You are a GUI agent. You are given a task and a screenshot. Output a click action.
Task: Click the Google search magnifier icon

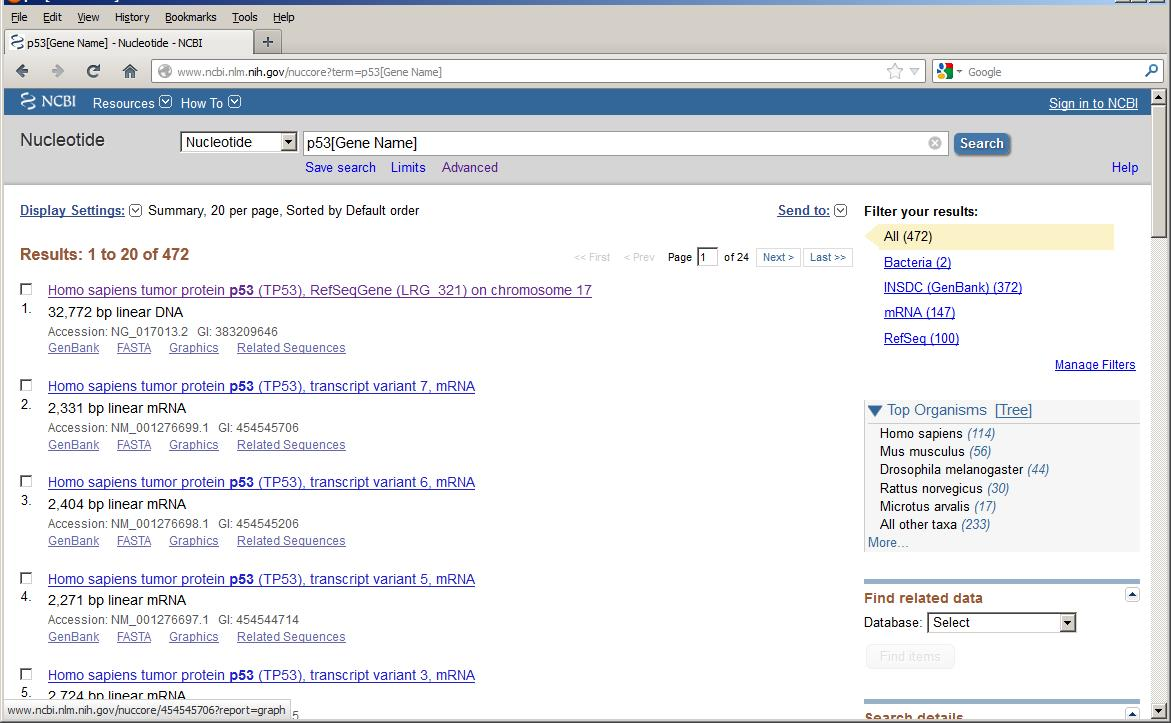tap(1151, 71)
